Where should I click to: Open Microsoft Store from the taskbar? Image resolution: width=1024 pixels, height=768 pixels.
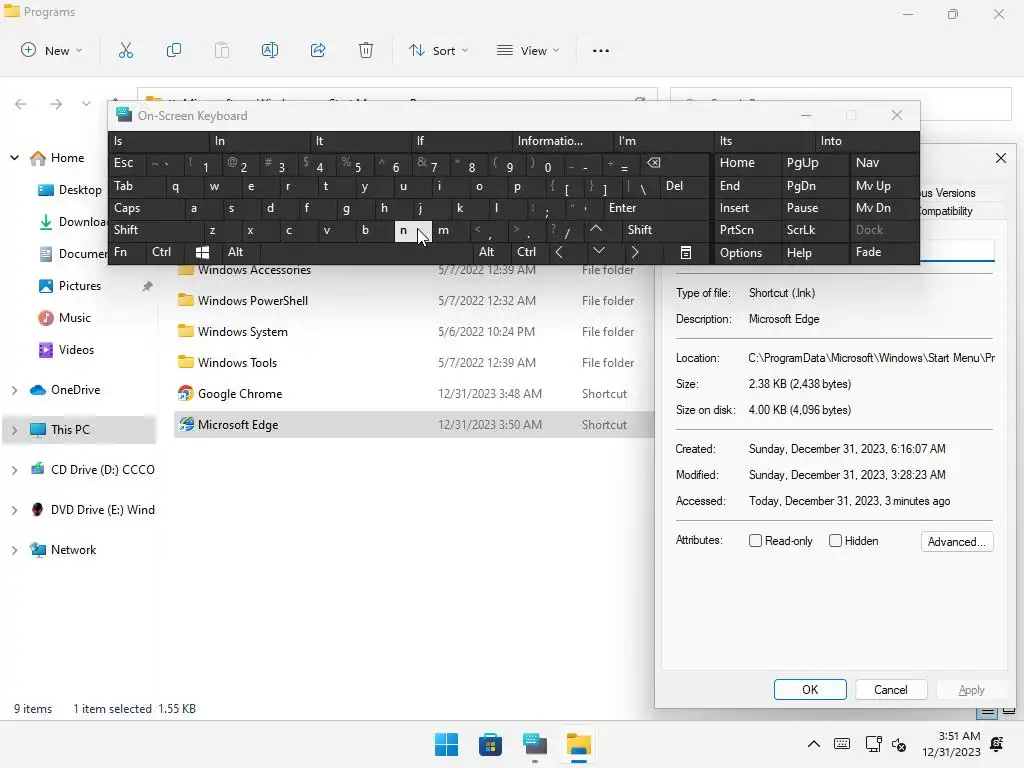point(490,744)
